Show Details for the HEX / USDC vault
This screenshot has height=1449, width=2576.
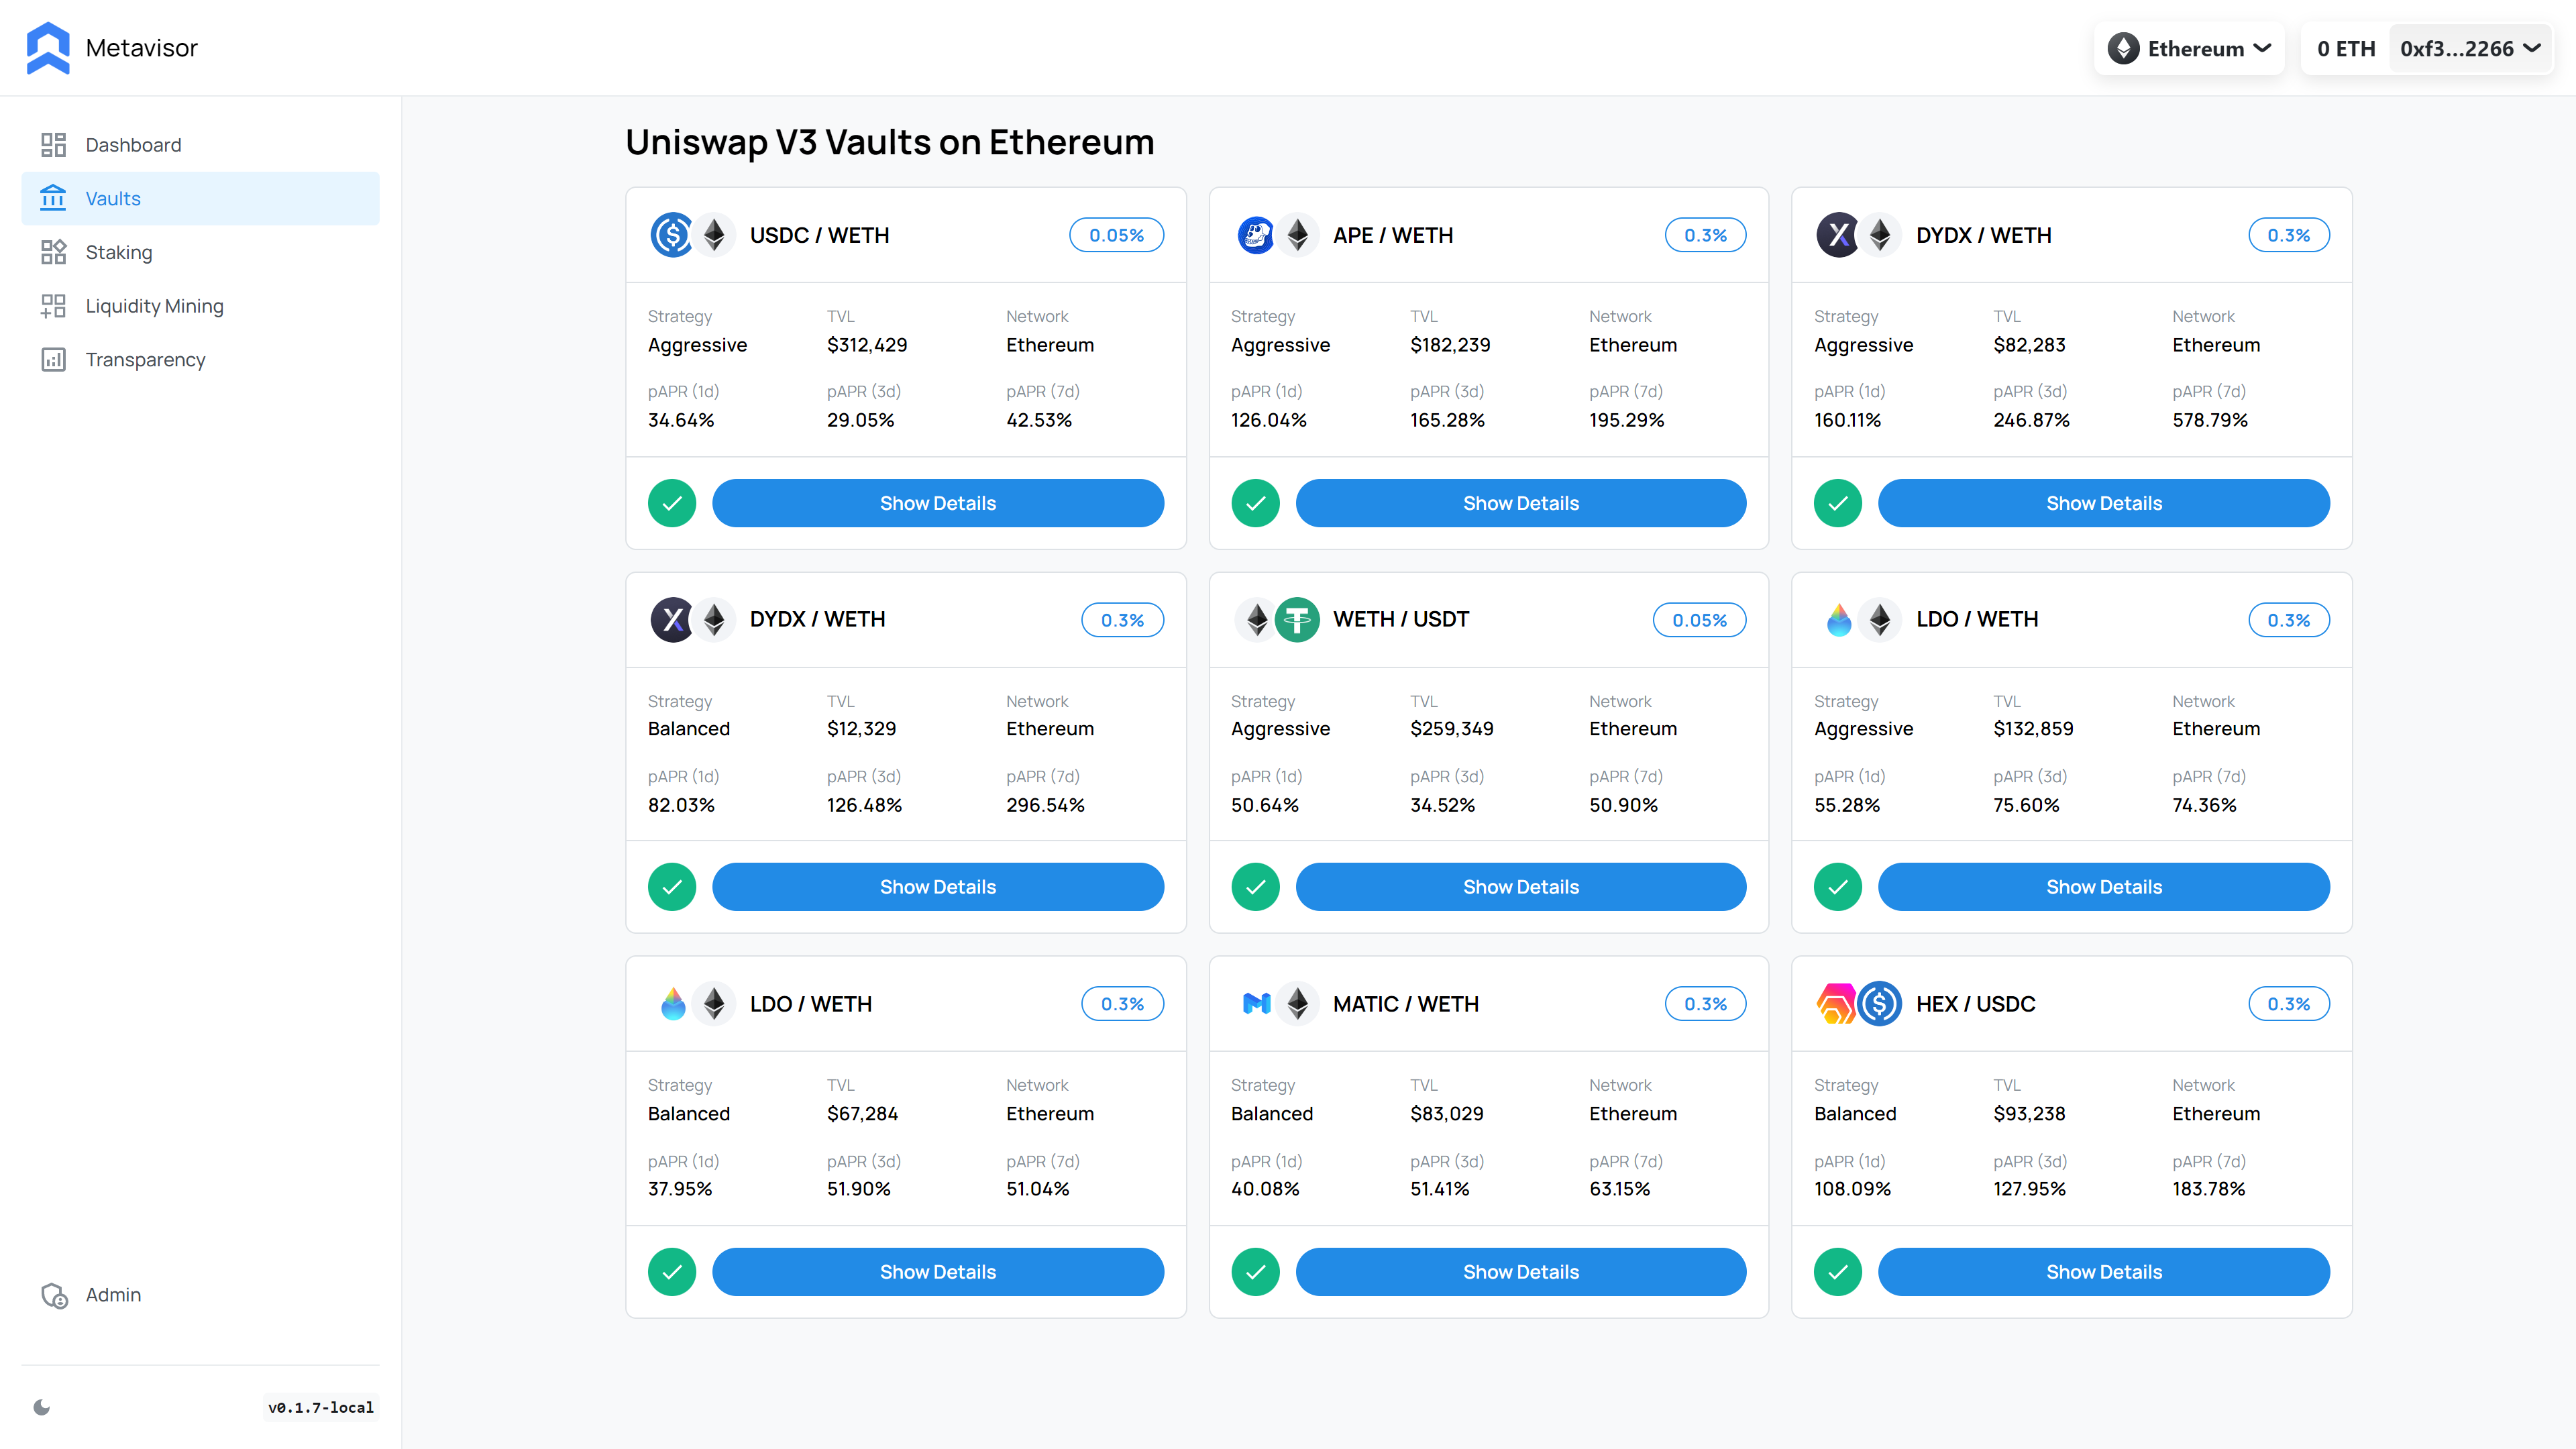2104,1272
